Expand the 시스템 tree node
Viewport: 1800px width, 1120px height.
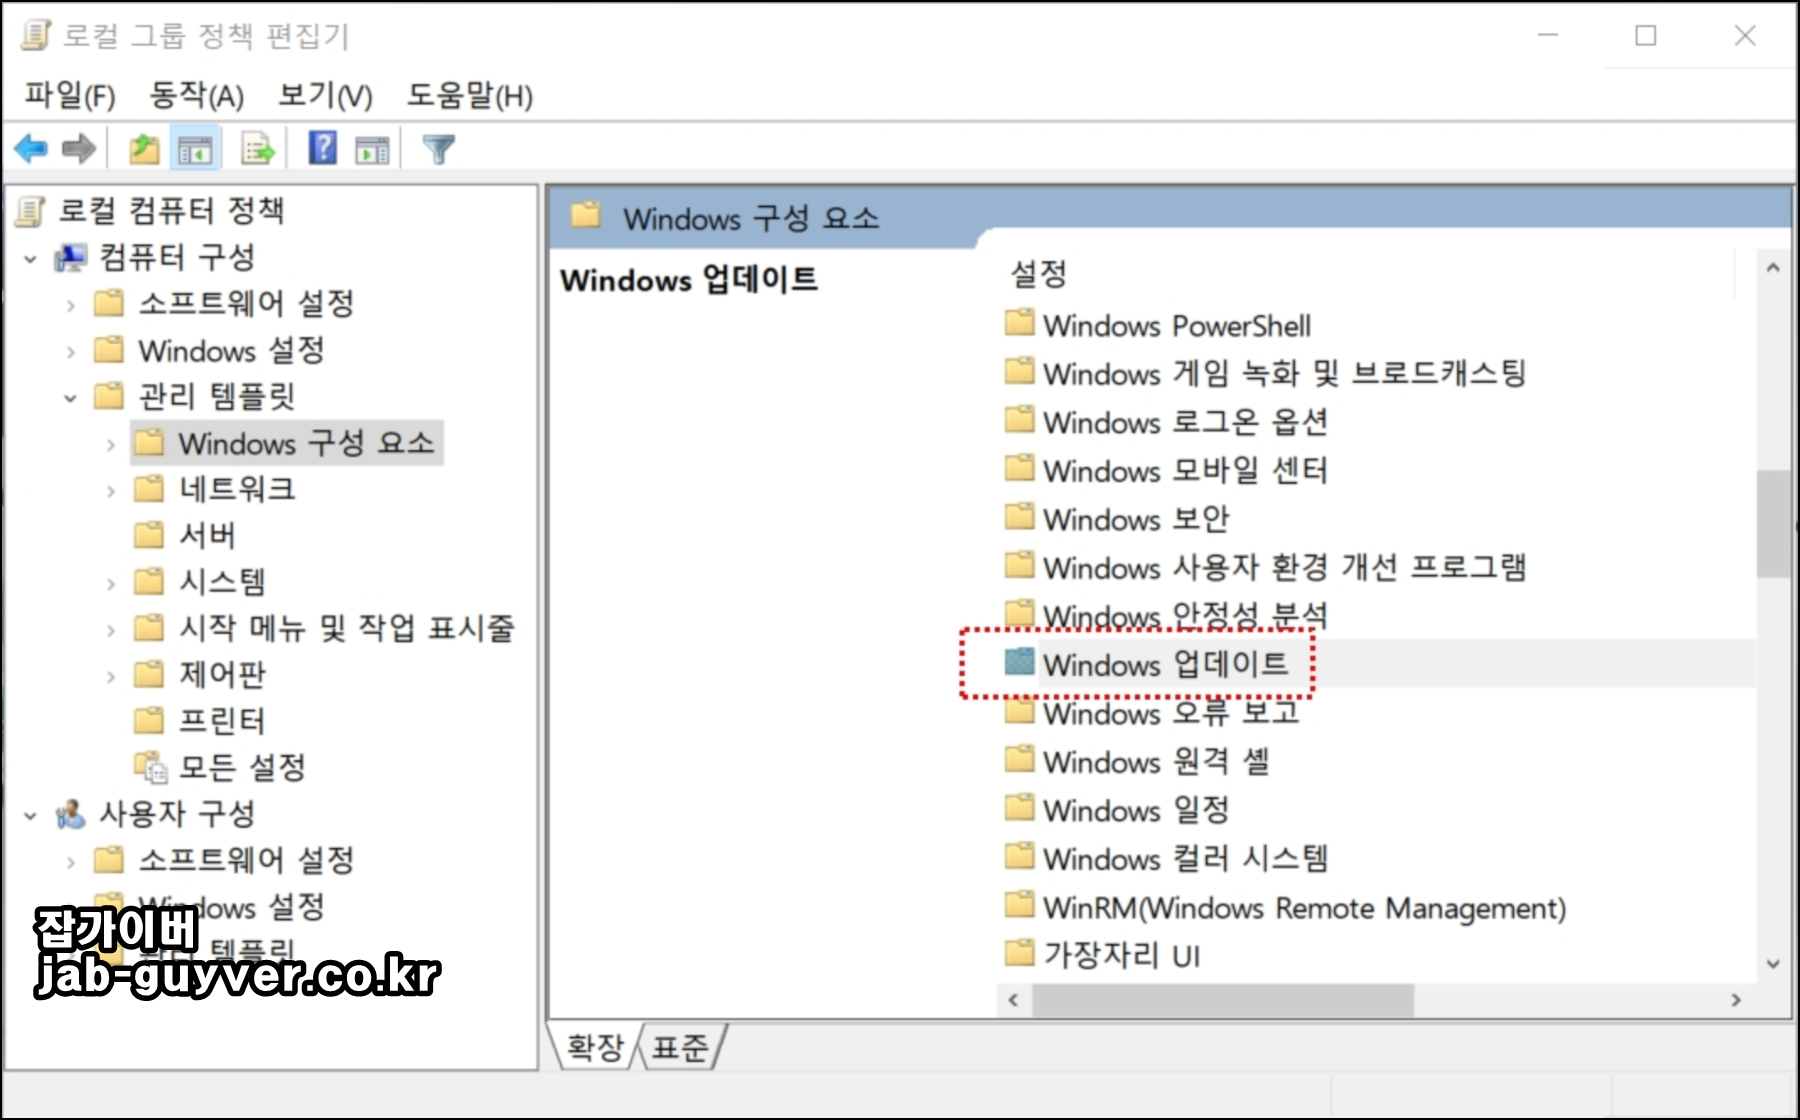tap(111, 584)
